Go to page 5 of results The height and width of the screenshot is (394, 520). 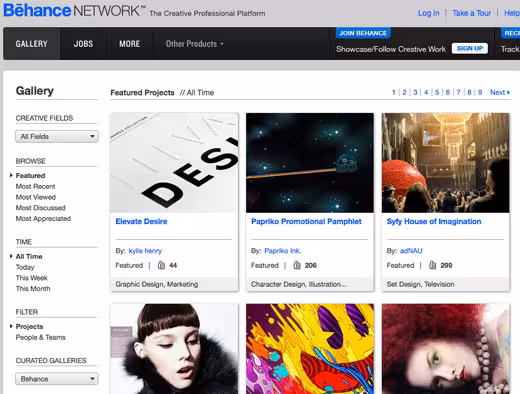437,92
